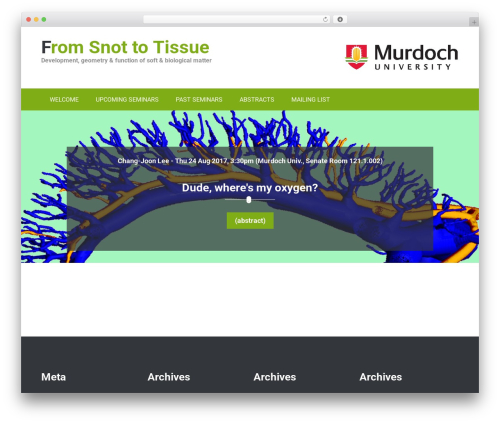Click the yellow minimize window dot
The image size is (500, 423).
[x=36, y=20]
